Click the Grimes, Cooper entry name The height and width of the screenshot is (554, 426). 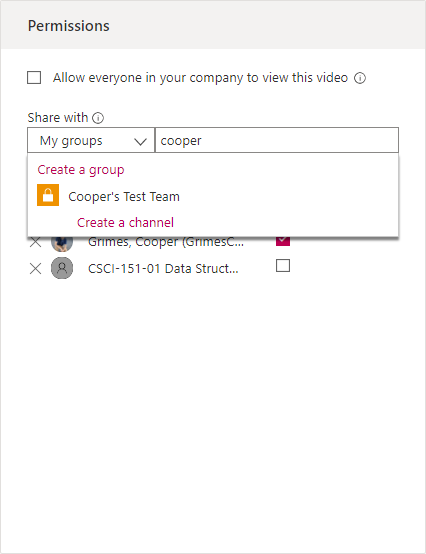166,242
